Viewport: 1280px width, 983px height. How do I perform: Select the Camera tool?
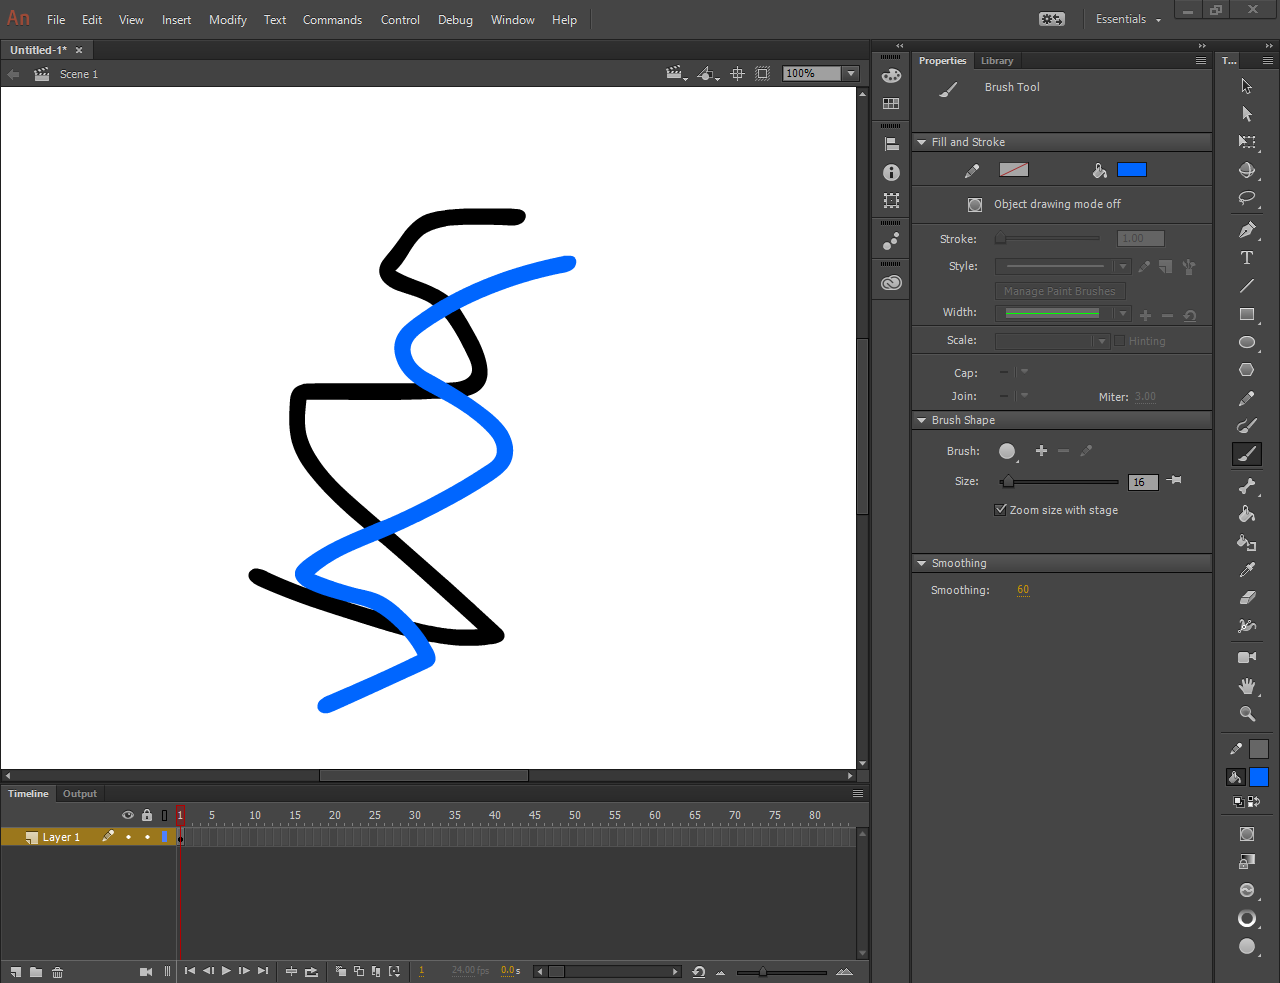click(1247, 657)
